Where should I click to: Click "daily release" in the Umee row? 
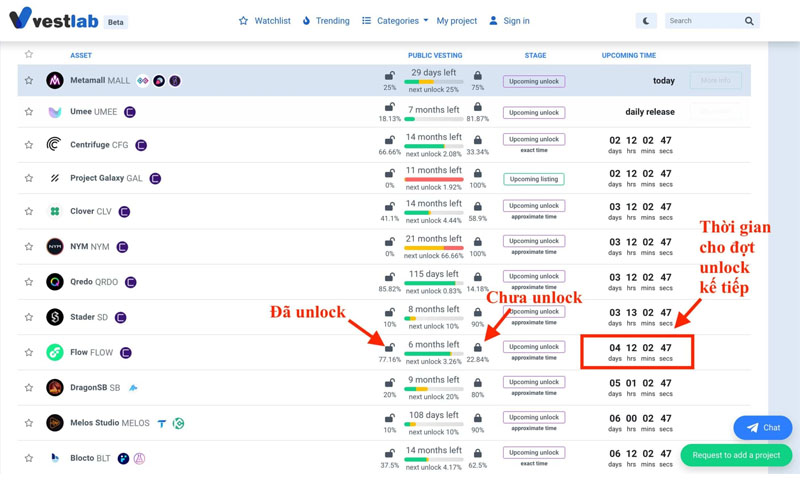coord(649,112)
